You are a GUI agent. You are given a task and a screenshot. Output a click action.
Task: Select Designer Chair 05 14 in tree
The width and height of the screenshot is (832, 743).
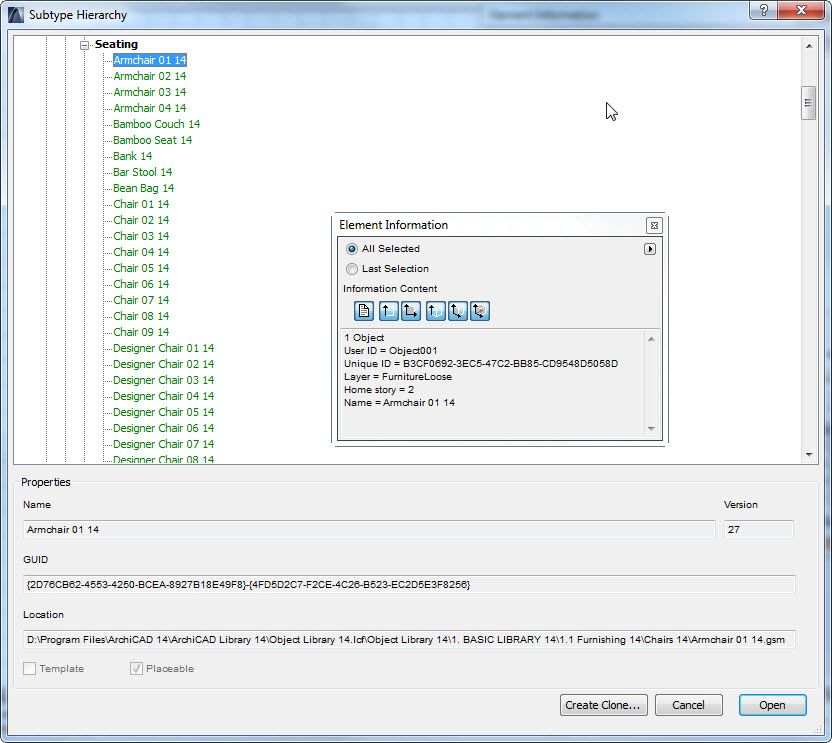coord(163,412)
